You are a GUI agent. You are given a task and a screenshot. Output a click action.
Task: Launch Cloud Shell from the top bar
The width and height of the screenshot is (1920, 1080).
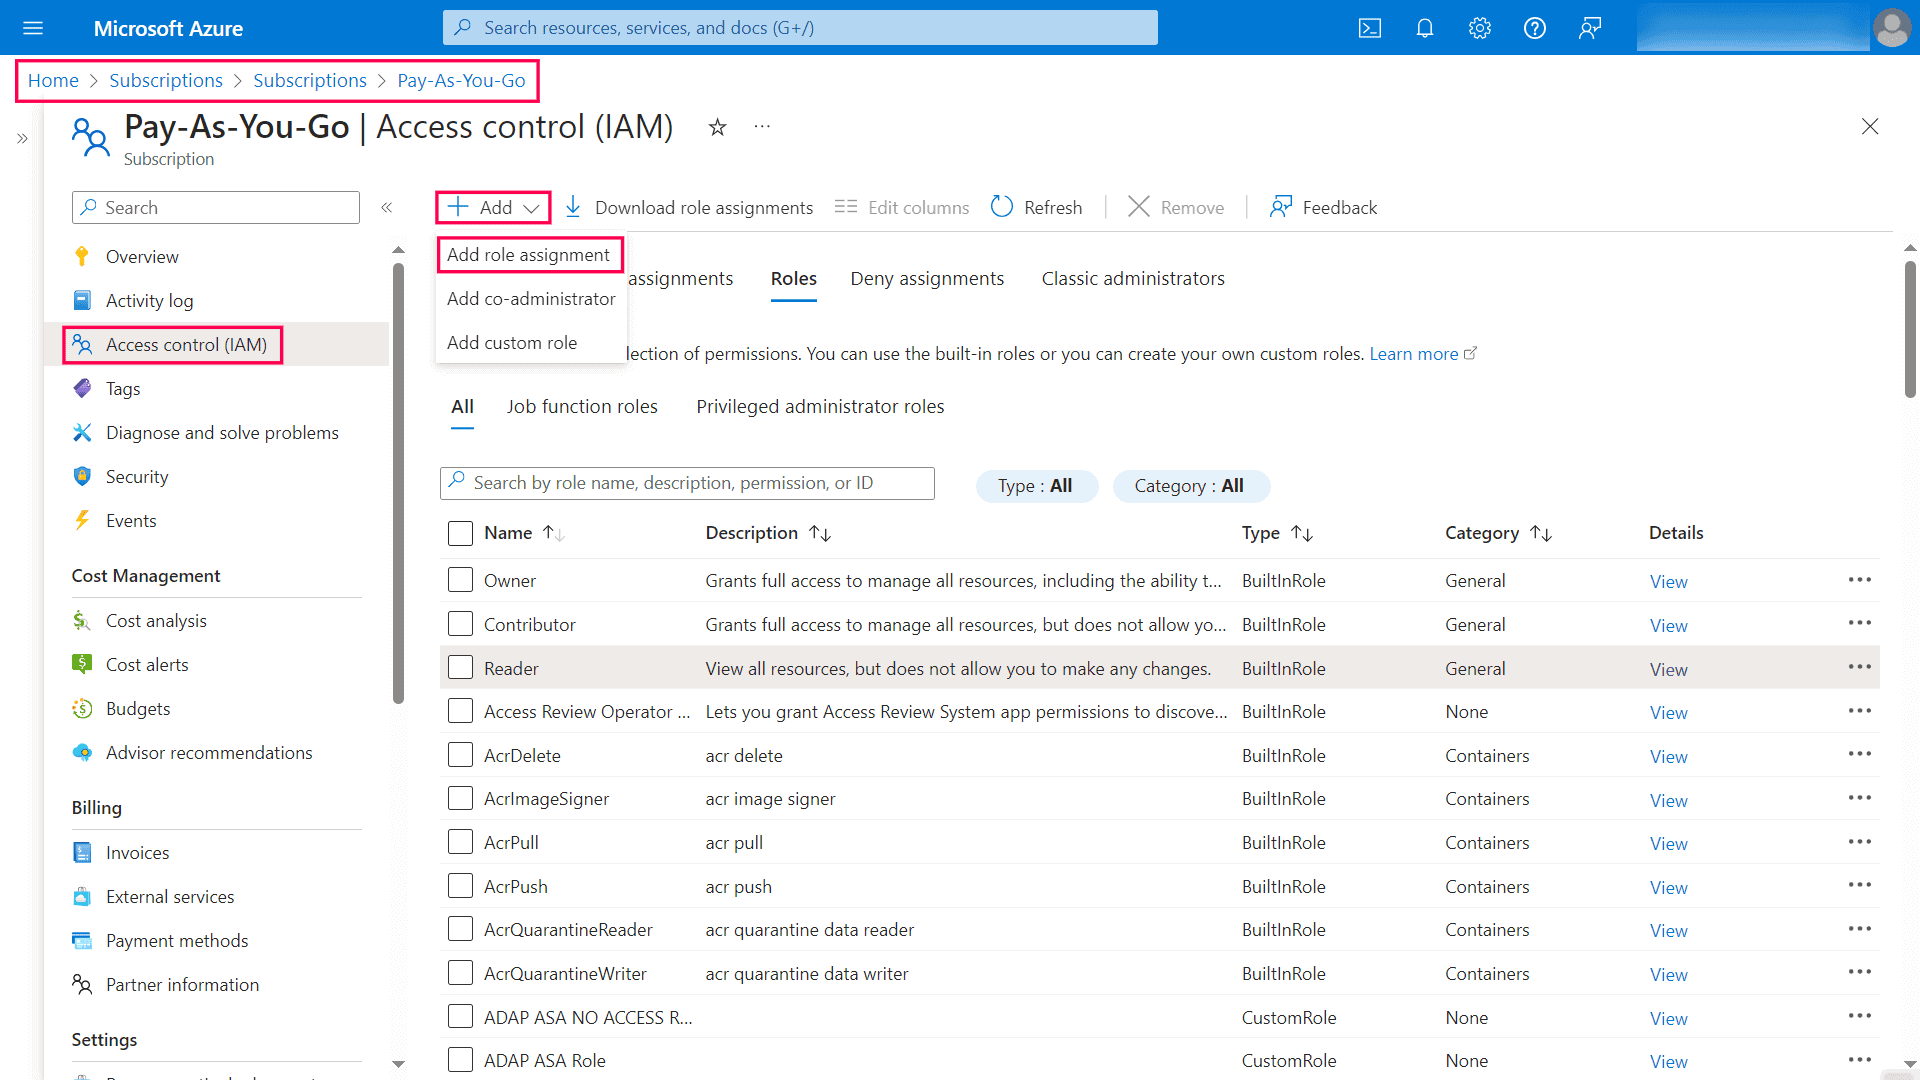(1369, 27)
